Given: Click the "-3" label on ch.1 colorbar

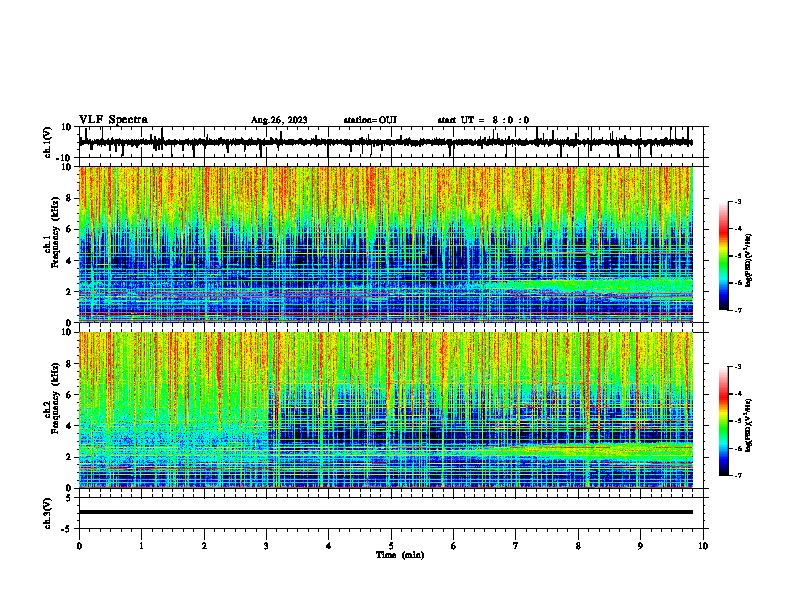Looking at the screenshot, I should [737, 202].
